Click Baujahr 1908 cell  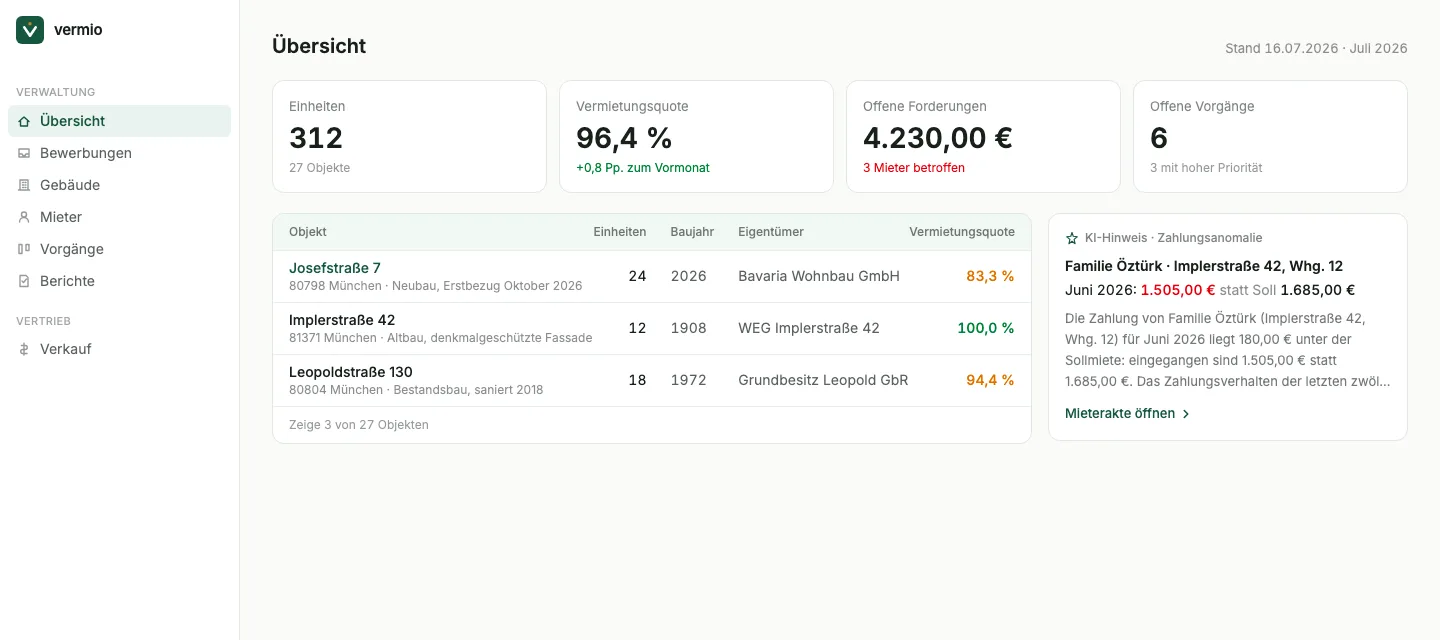tap(689, 328)
